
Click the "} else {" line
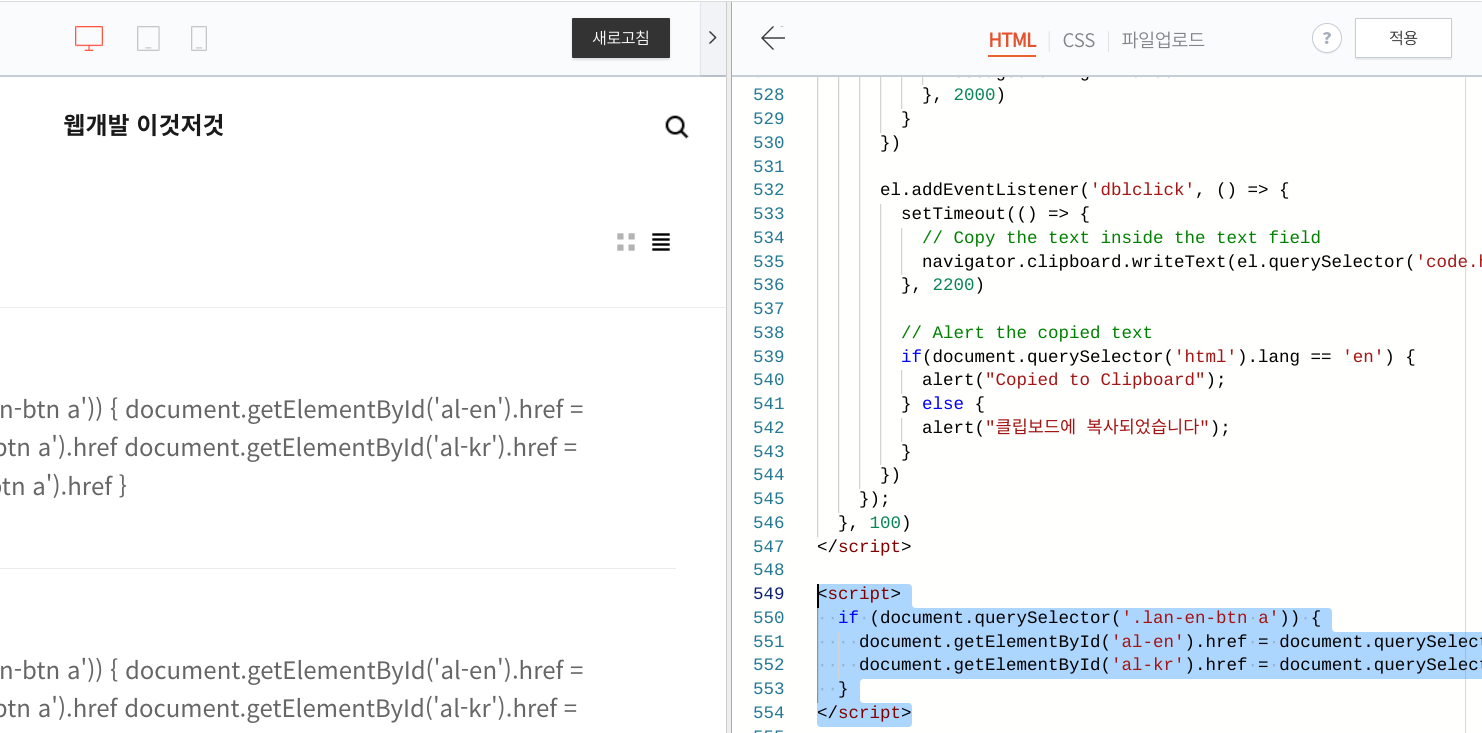pos(943,404)
